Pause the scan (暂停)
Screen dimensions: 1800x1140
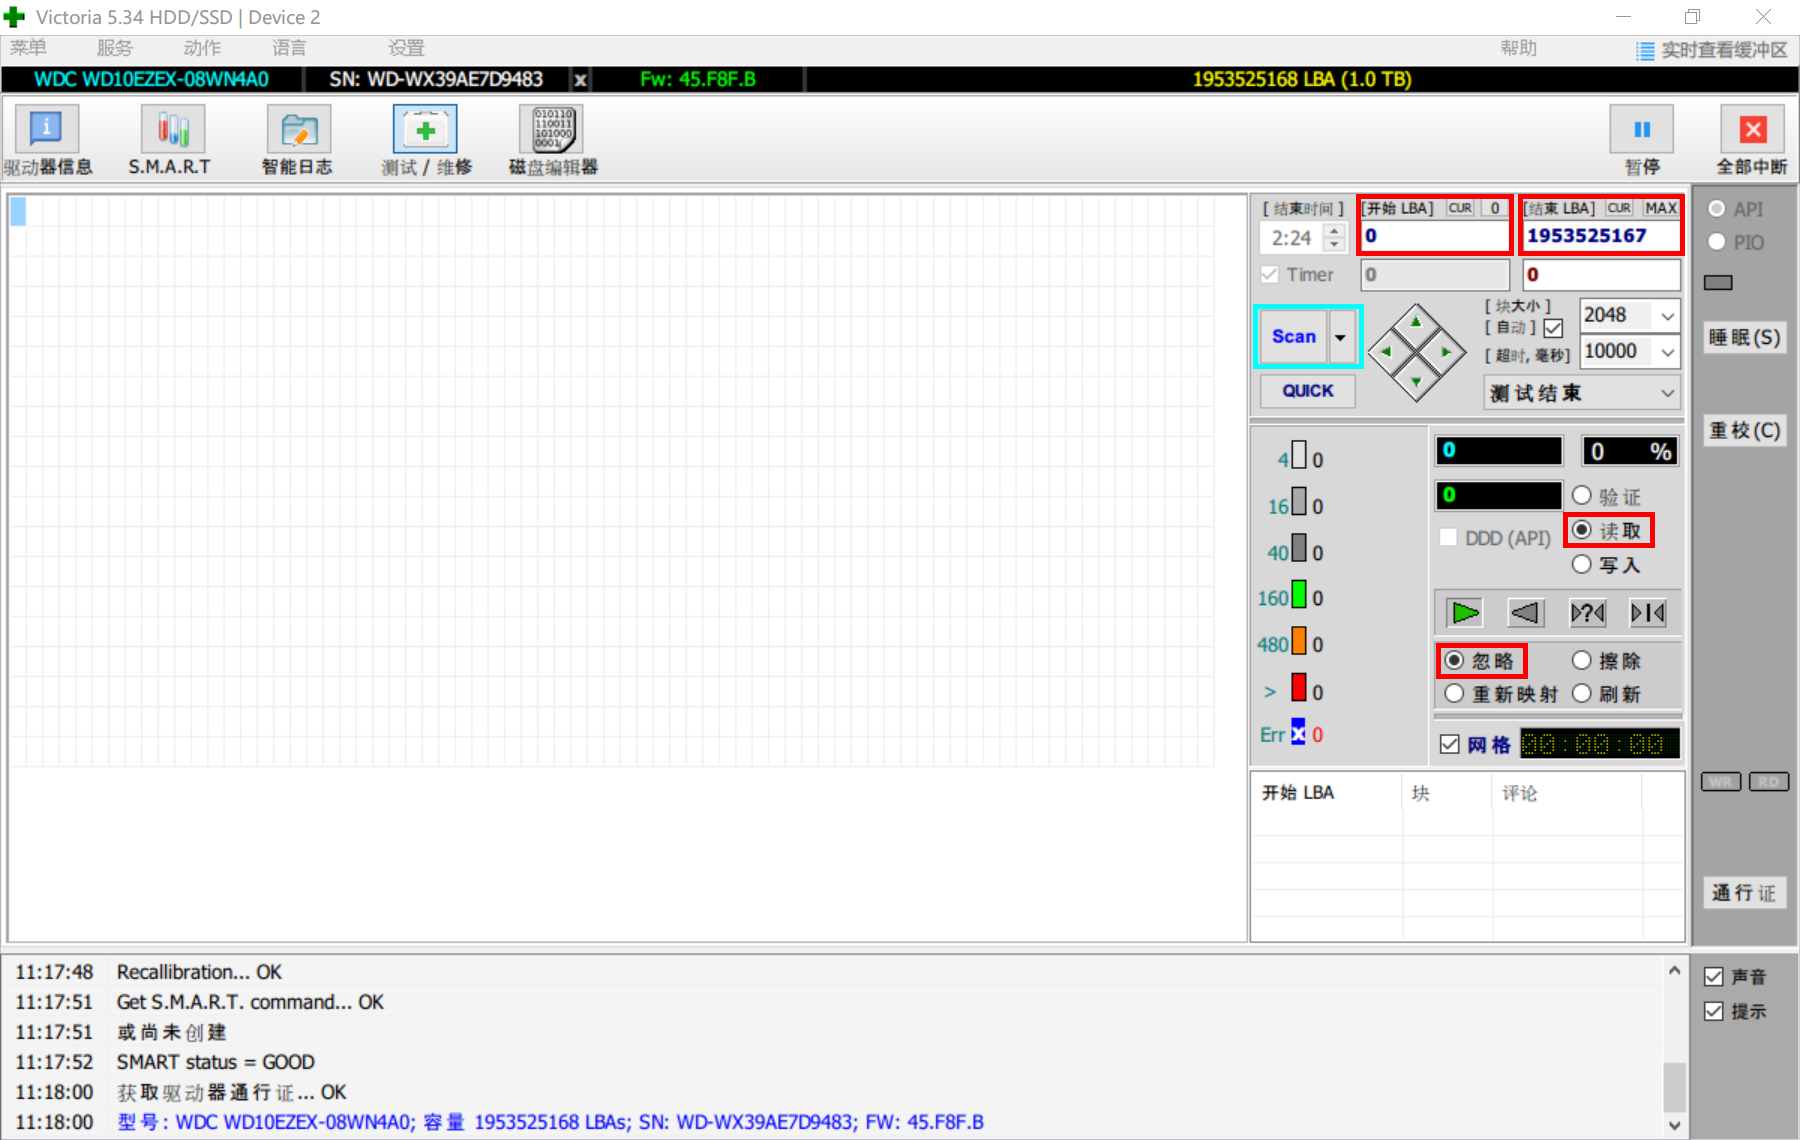coord(1641,141)
